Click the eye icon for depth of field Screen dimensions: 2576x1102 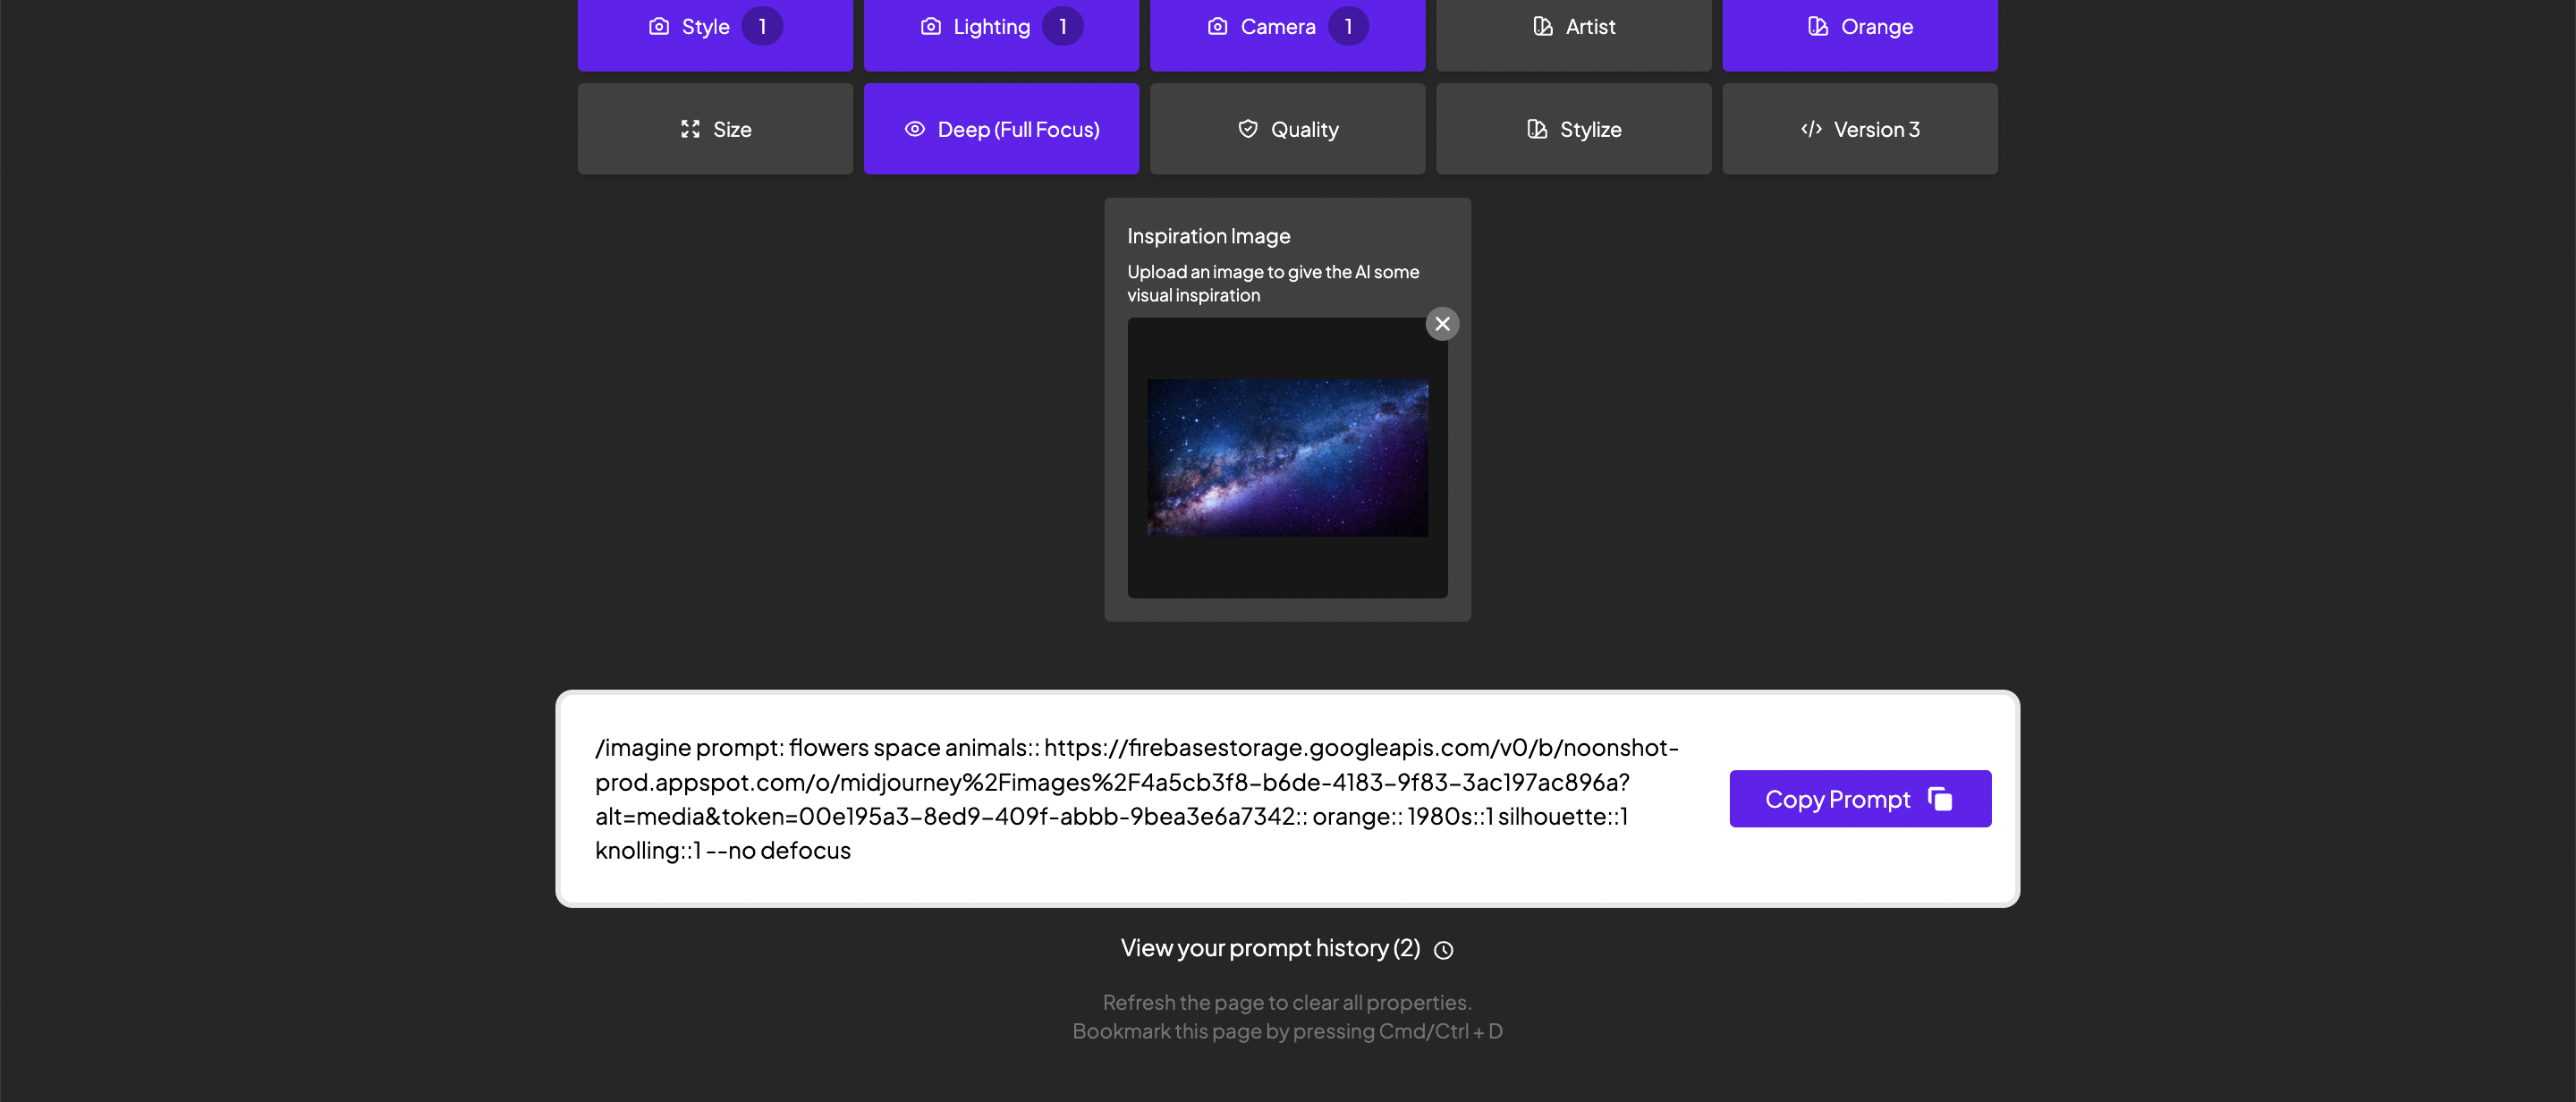click(914, 129)
